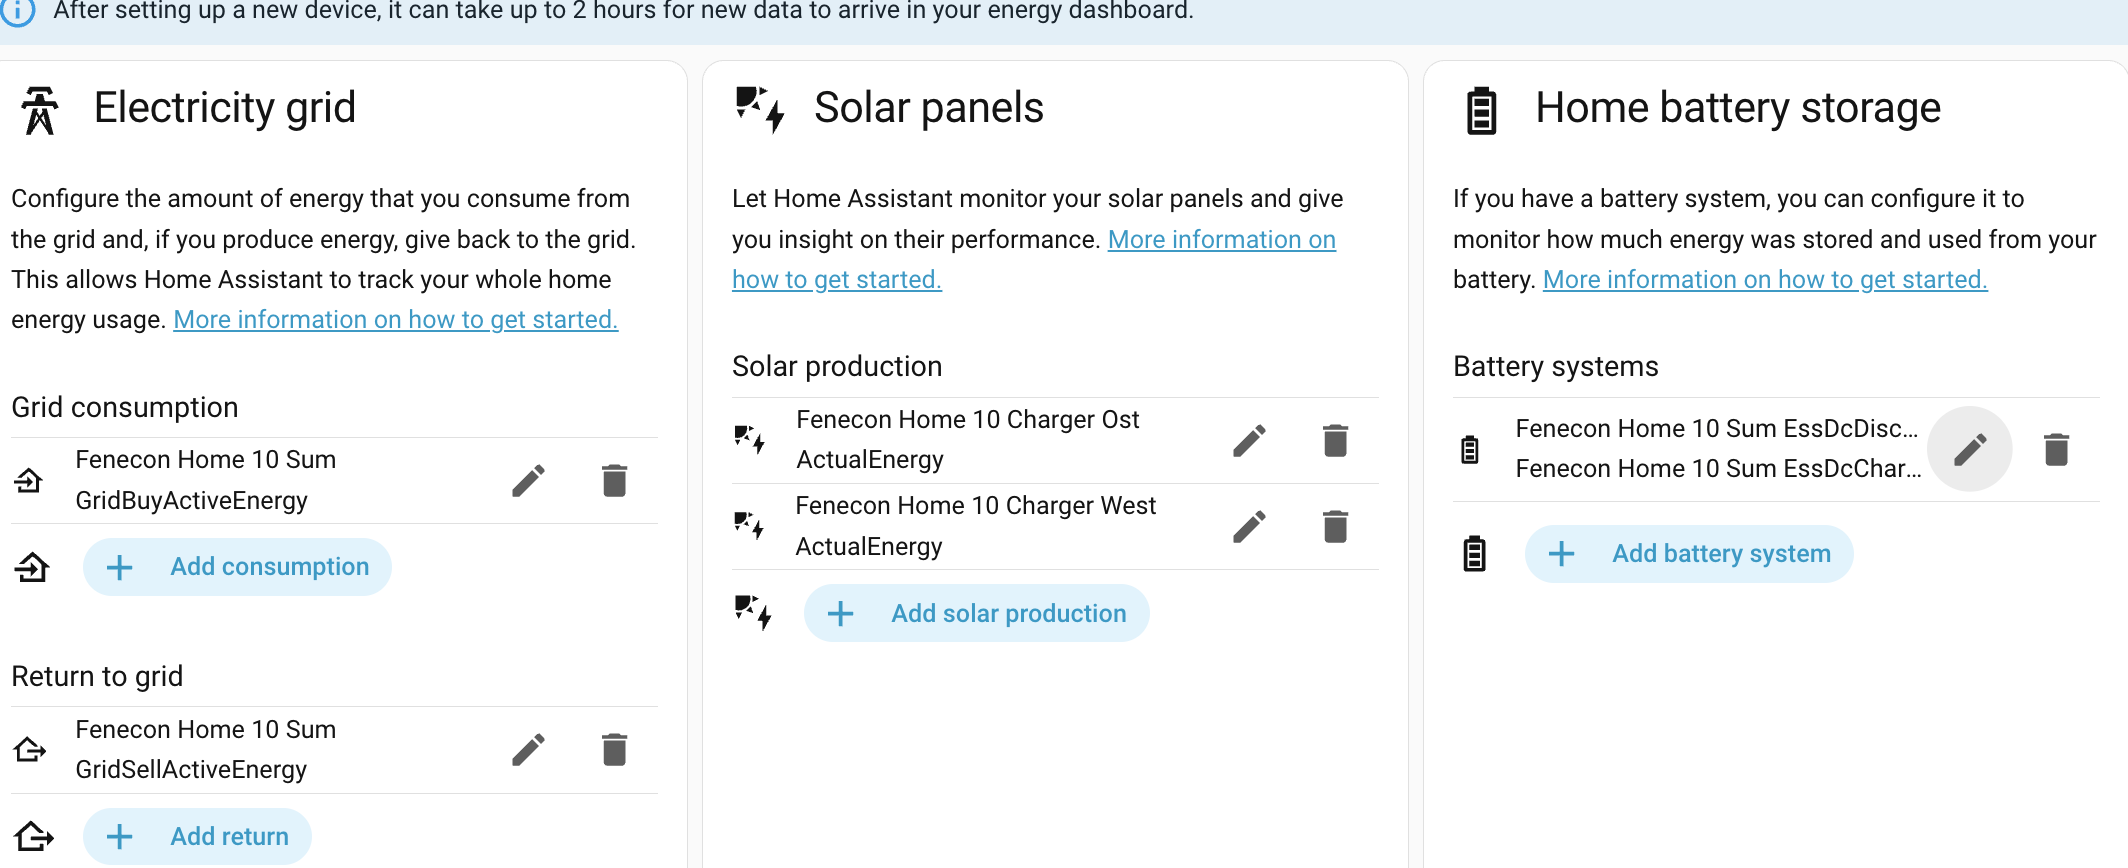Image resolution: width=2128 pixels, height=868 pixels.
Task: Open the Solar panels more information link
Action: pyautogui.click(x=1221, y=240)
